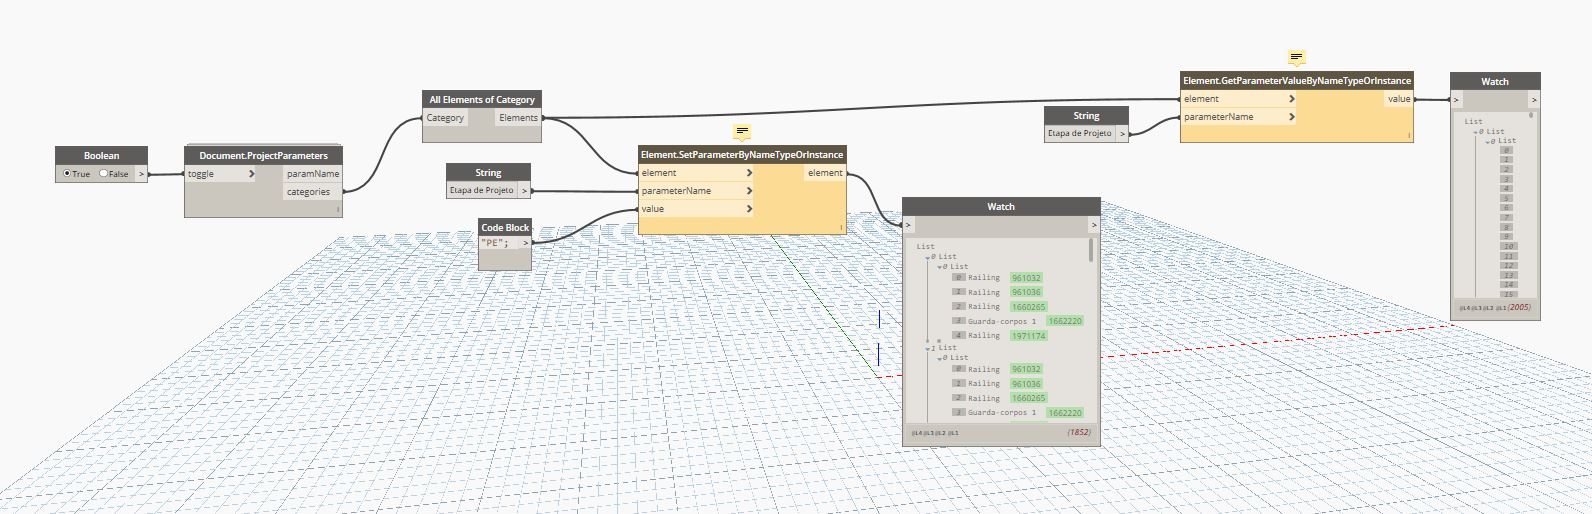
Task: Click lacing indicator on Element.SetParameterByNameTypeOrInstance node
Action: [x=841, y=228]
